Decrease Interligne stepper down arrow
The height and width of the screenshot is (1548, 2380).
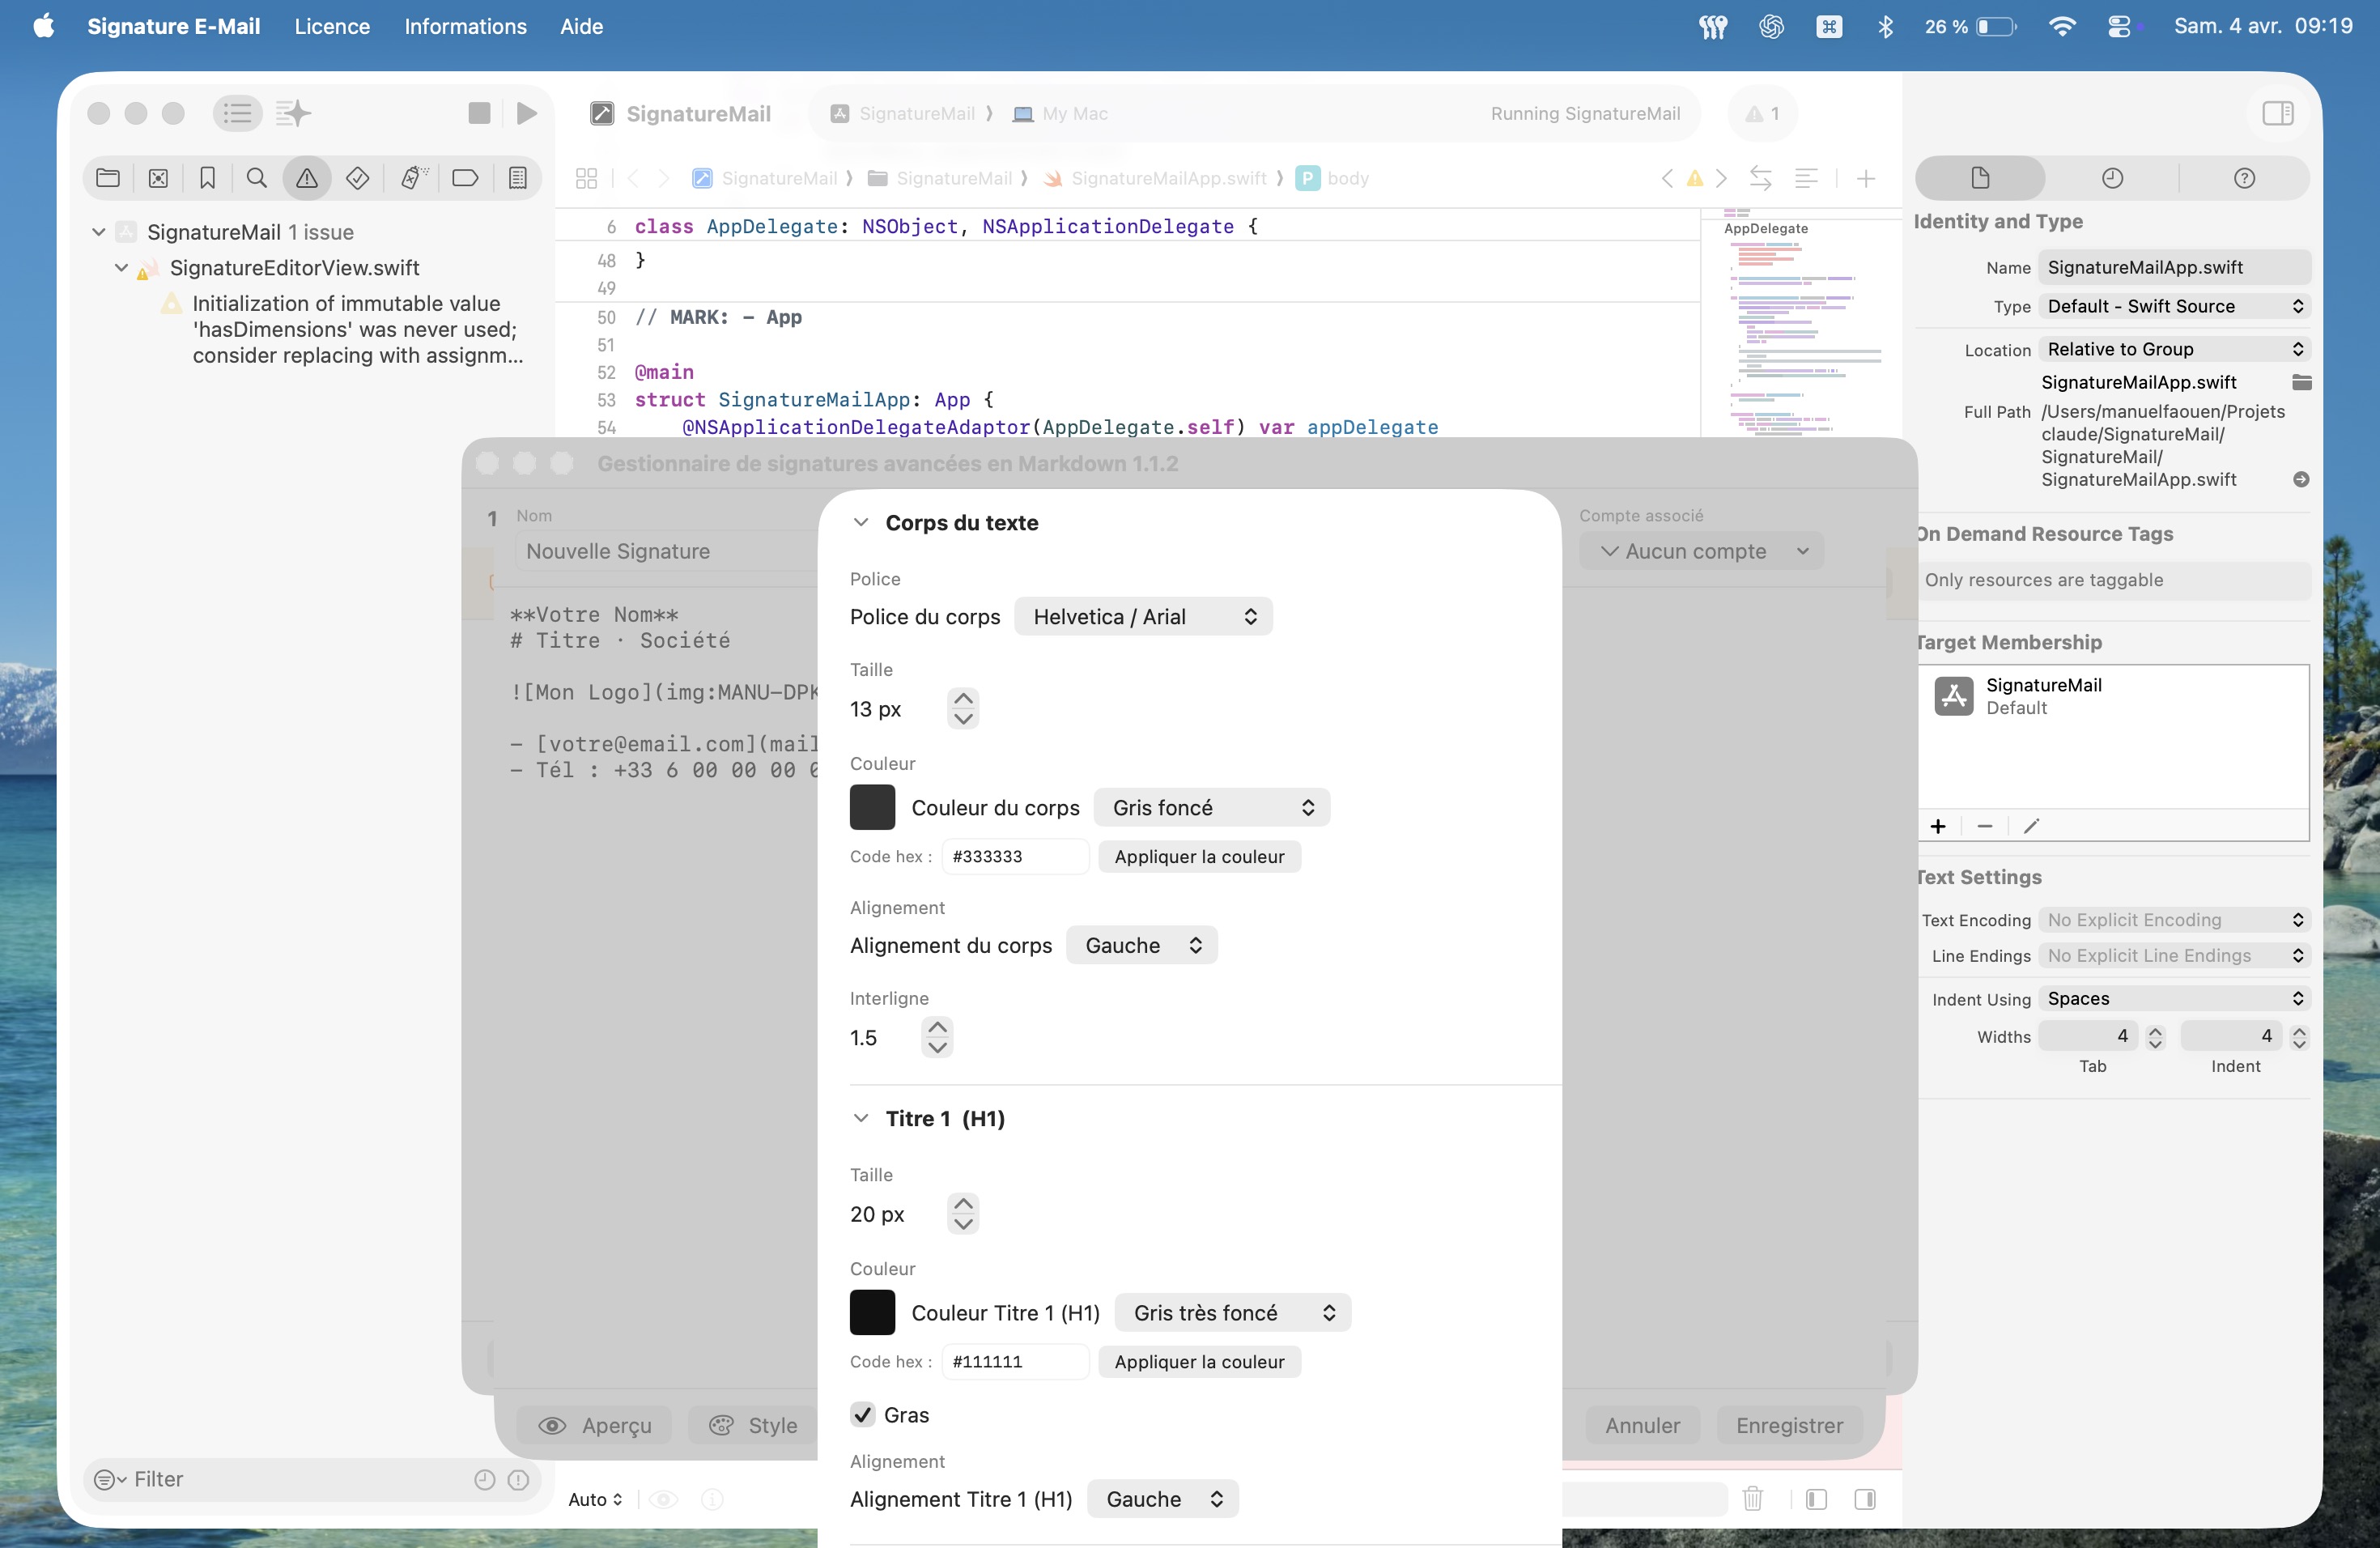coord(937,1047)
